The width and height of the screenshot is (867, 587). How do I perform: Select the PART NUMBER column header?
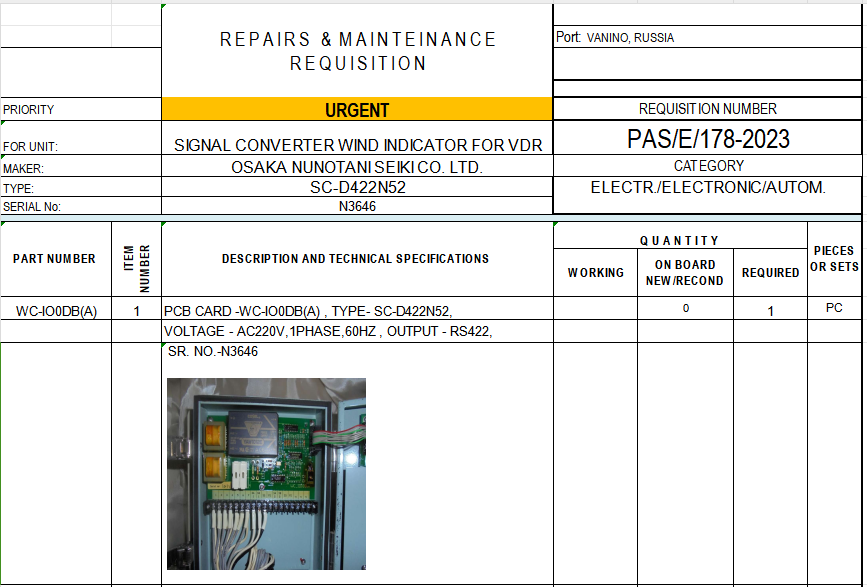(55, 259)
